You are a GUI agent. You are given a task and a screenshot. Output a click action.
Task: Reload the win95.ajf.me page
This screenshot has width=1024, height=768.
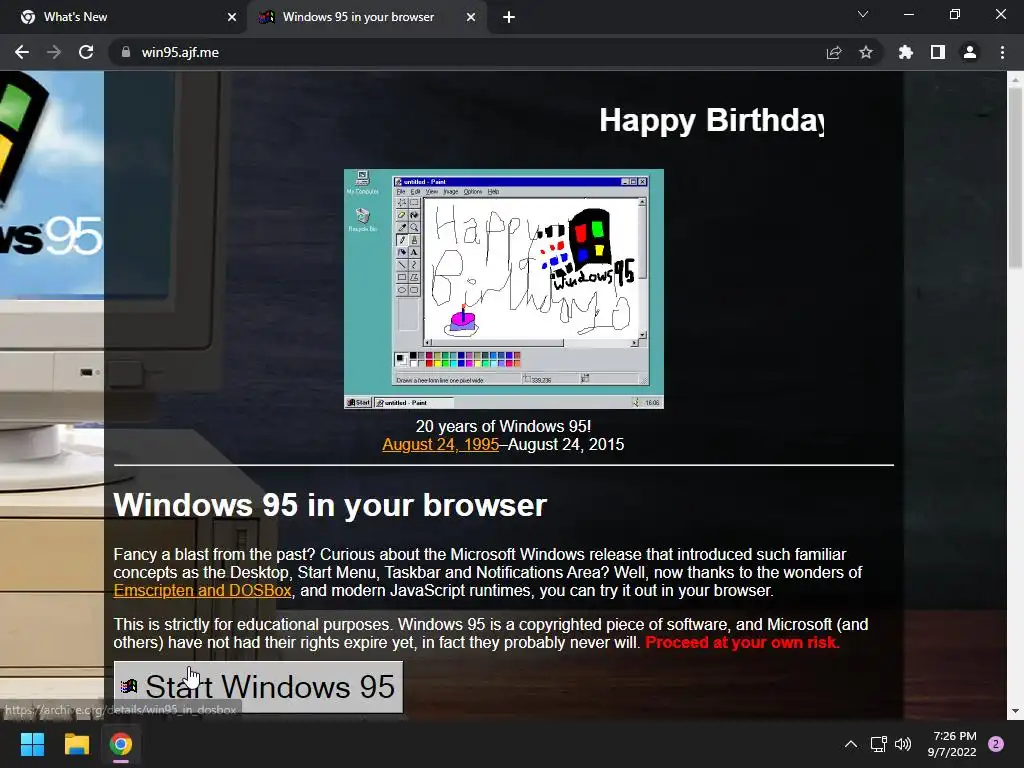click(x=86, y=52)
